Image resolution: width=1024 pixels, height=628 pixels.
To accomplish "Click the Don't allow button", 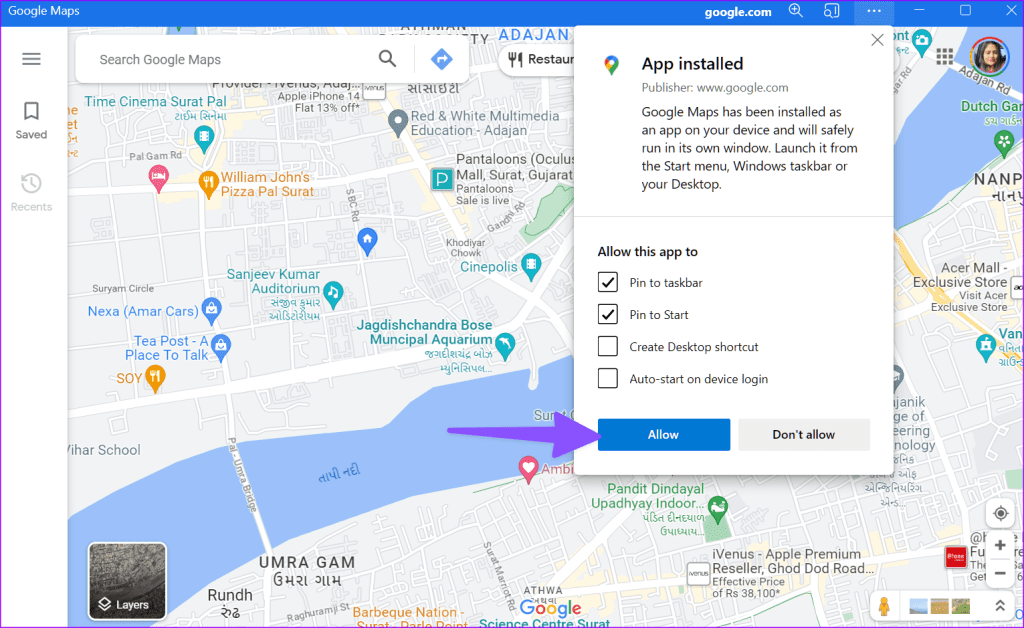I will pyautogui.click(x=803, y=434).
